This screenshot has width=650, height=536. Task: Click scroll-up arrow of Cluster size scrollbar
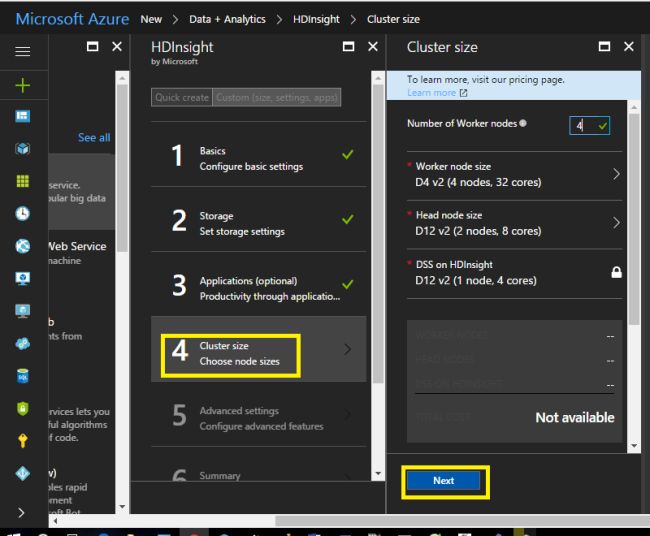pos(634,107)
